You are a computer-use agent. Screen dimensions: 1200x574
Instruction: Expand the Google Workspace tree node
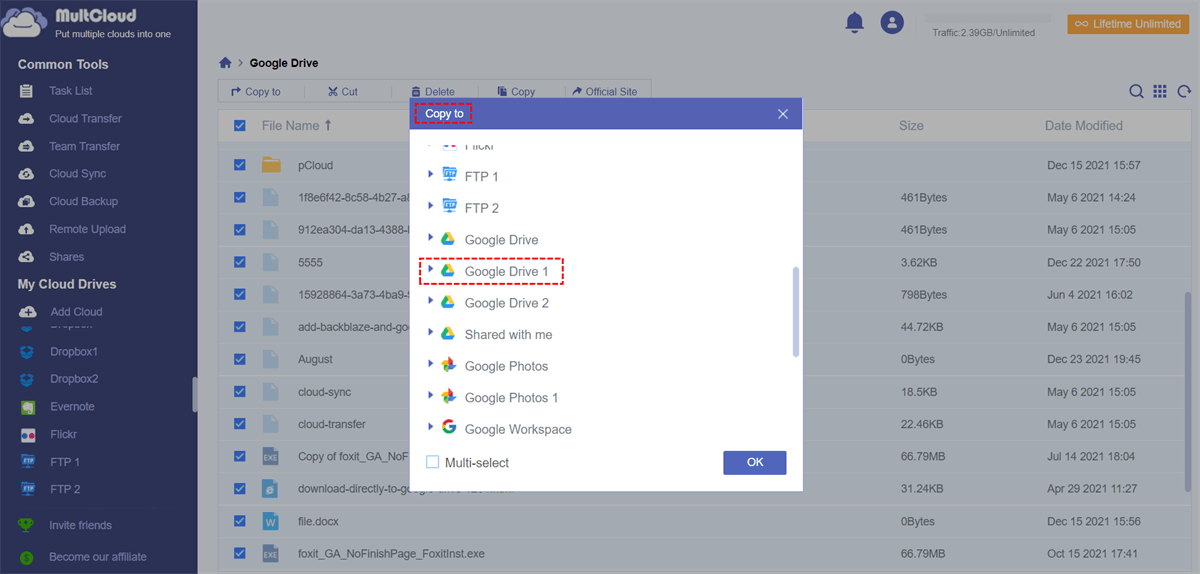tap(431, 427)
